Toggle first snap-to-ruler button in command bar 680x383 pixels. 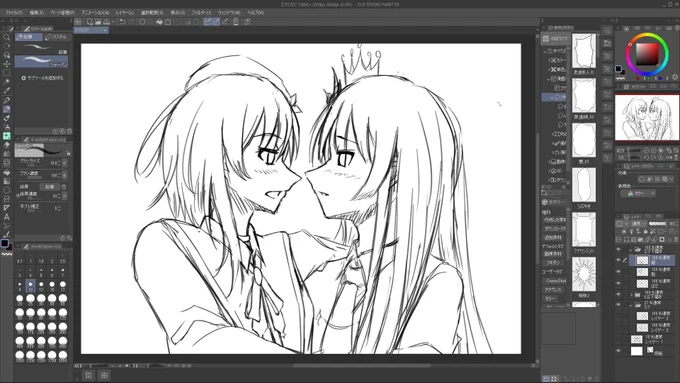[208, 21]
